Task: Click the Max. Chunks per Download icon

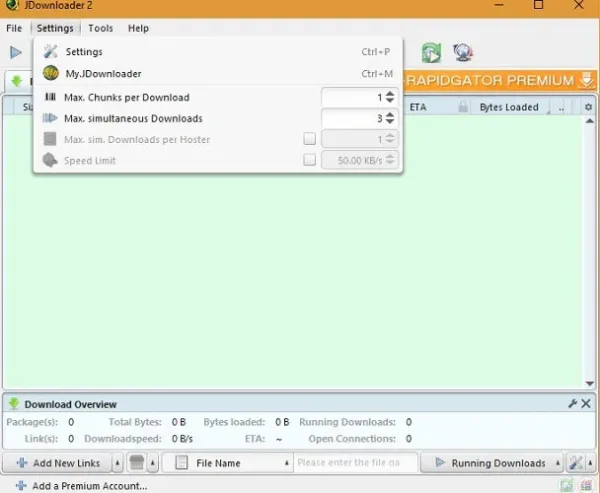Action: (x=51, y=97)
